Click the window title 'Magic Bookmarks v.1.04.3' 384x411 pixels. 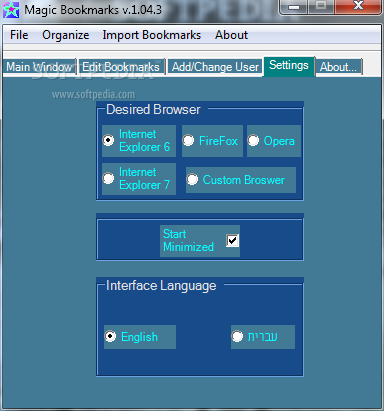coord(93,10)
